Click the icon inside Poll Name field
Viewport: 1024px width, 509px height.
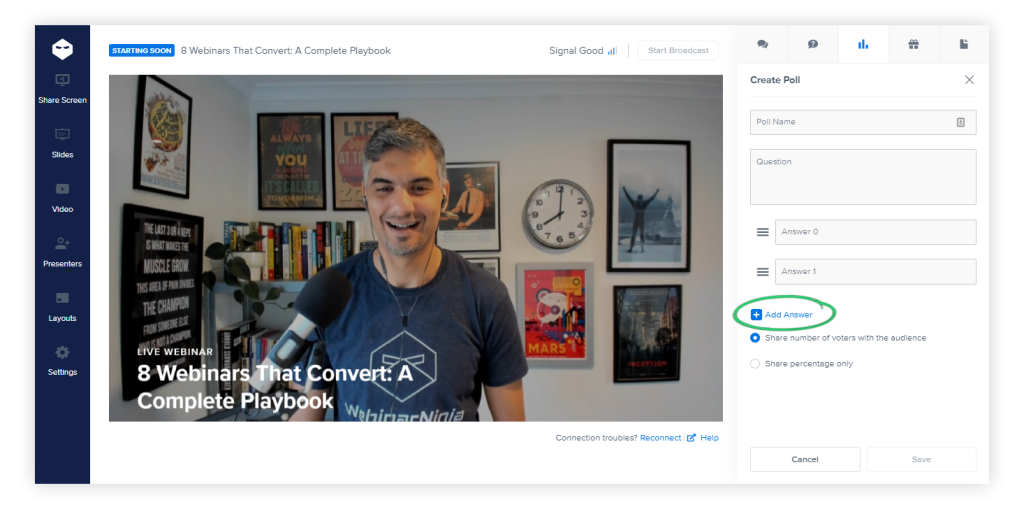point(961,122)
